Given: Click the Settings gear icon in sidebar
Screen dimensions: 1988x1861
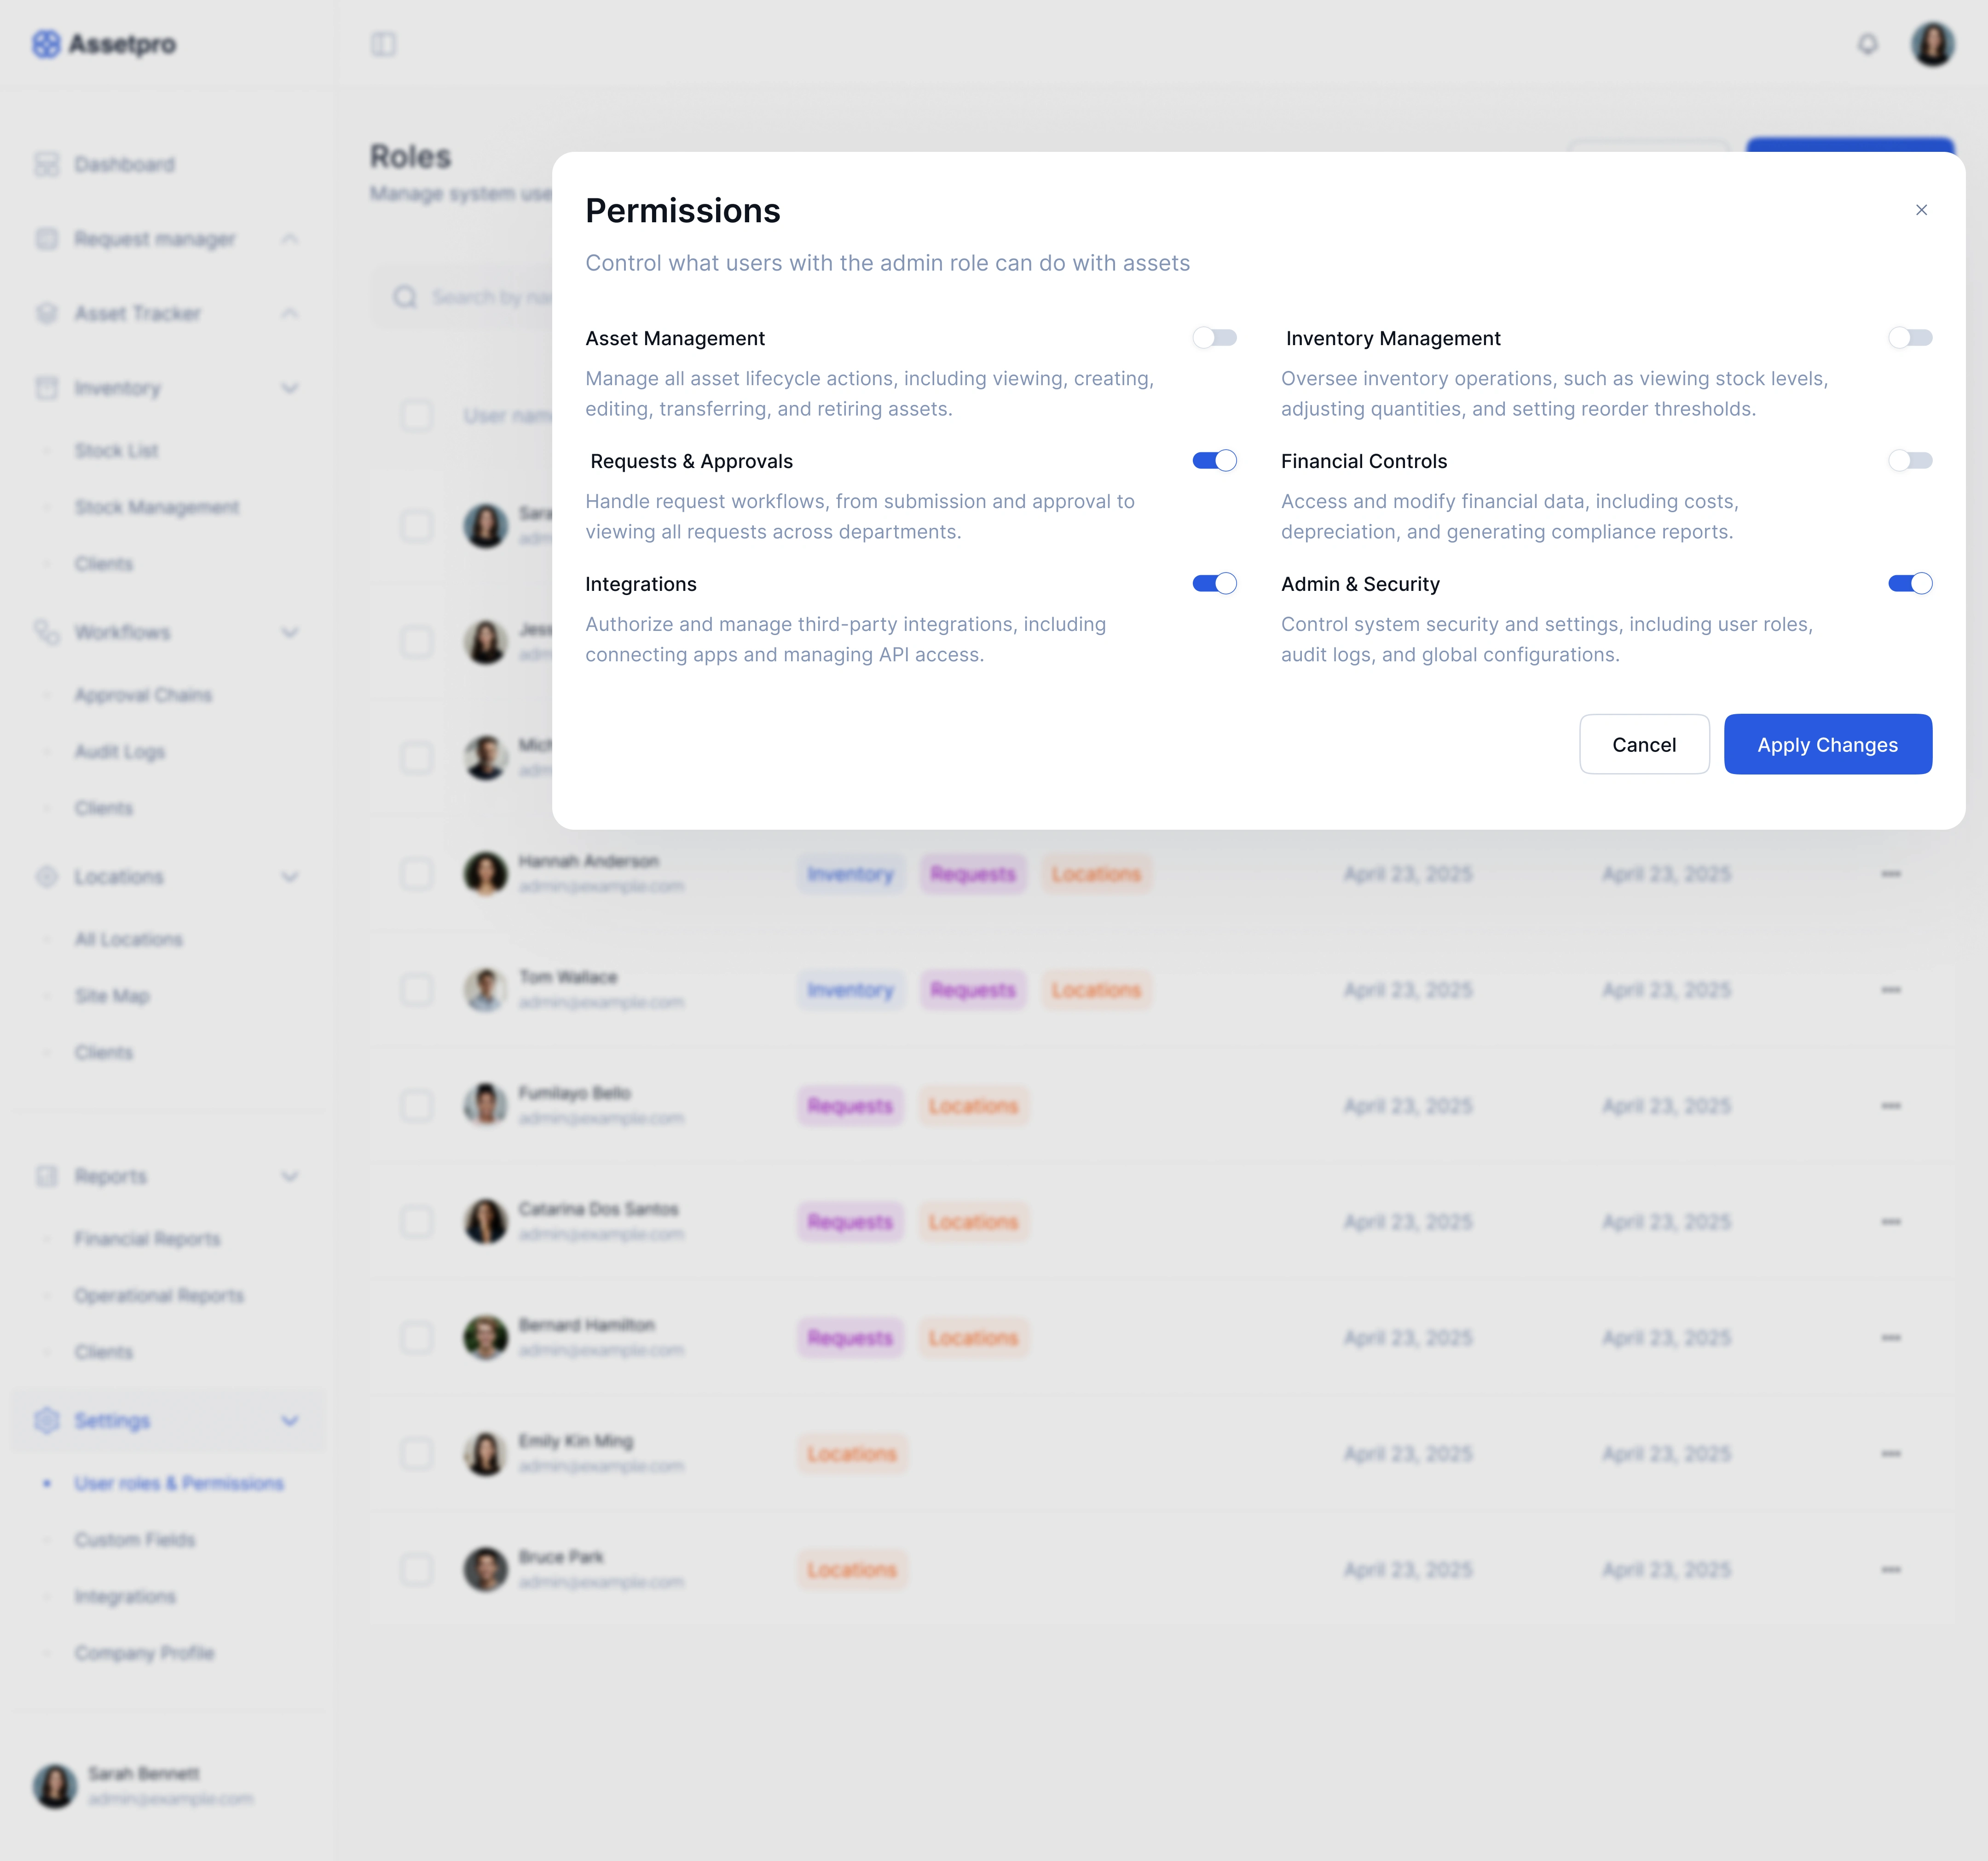Looking at the screenshot, I should coord(47,1420).
